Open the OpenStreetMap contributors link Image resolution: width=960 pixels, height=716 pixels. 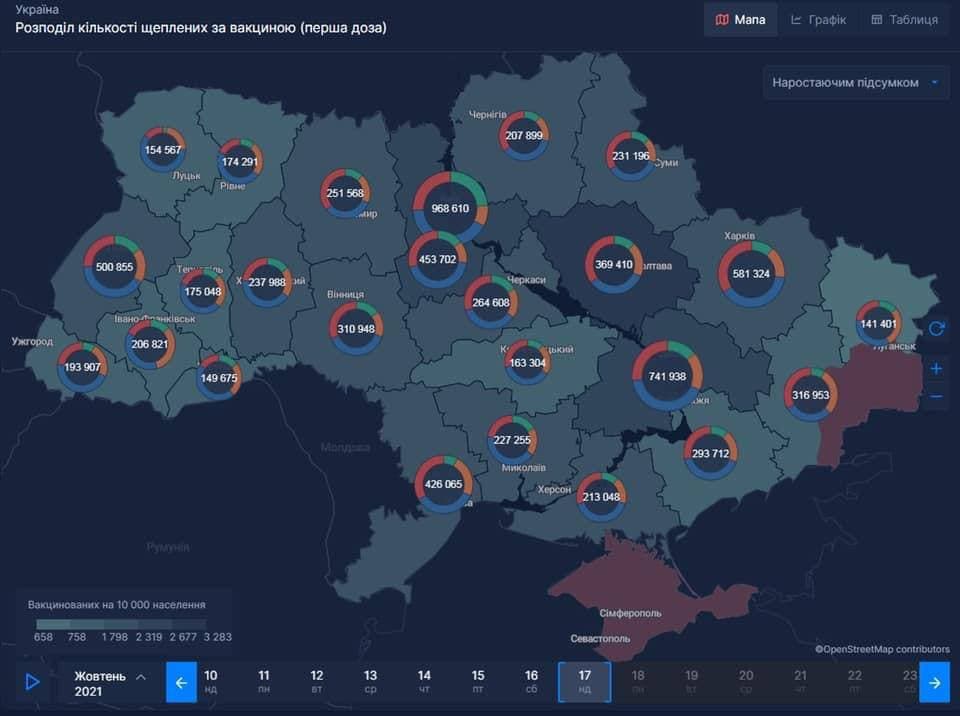(x=882, y=649)
